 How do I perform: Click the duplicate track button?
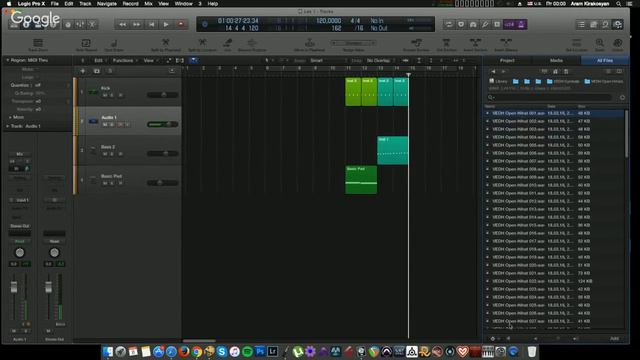[x=97, y=71]
